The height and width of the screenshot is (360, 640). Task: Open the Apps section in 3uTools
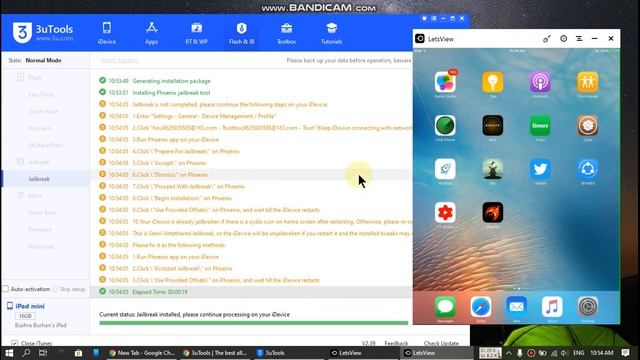151,33
